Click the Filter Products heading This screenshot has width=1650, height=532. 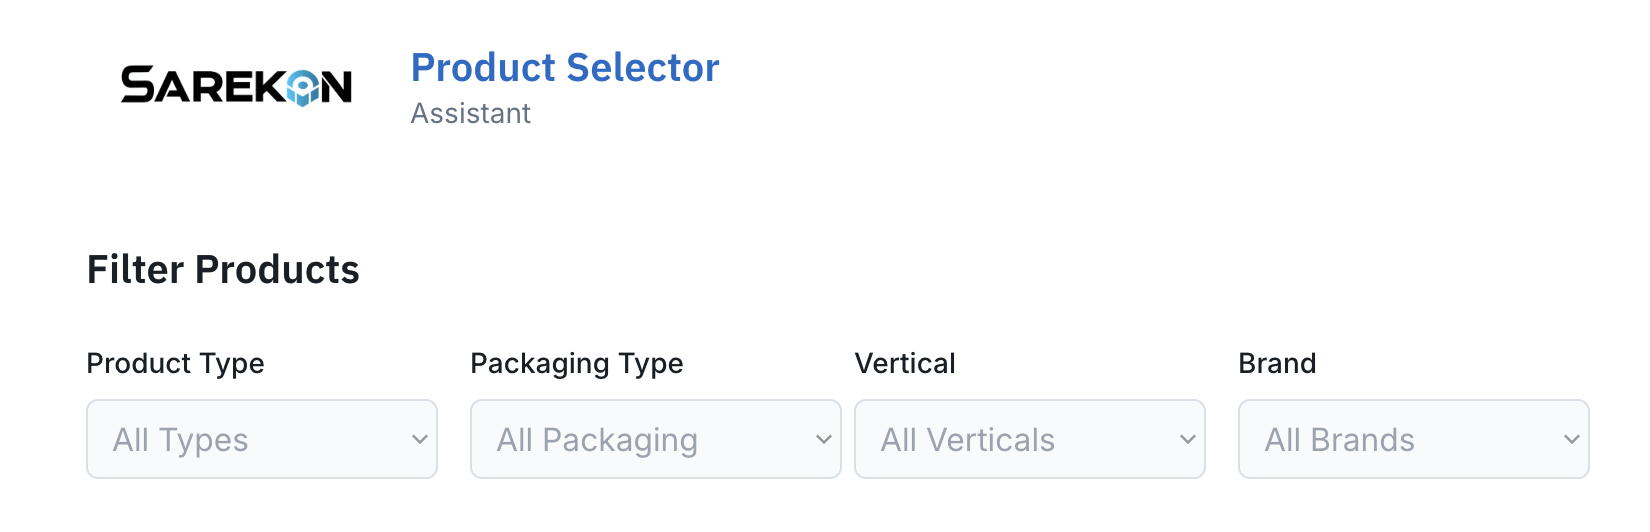[223, 270]
